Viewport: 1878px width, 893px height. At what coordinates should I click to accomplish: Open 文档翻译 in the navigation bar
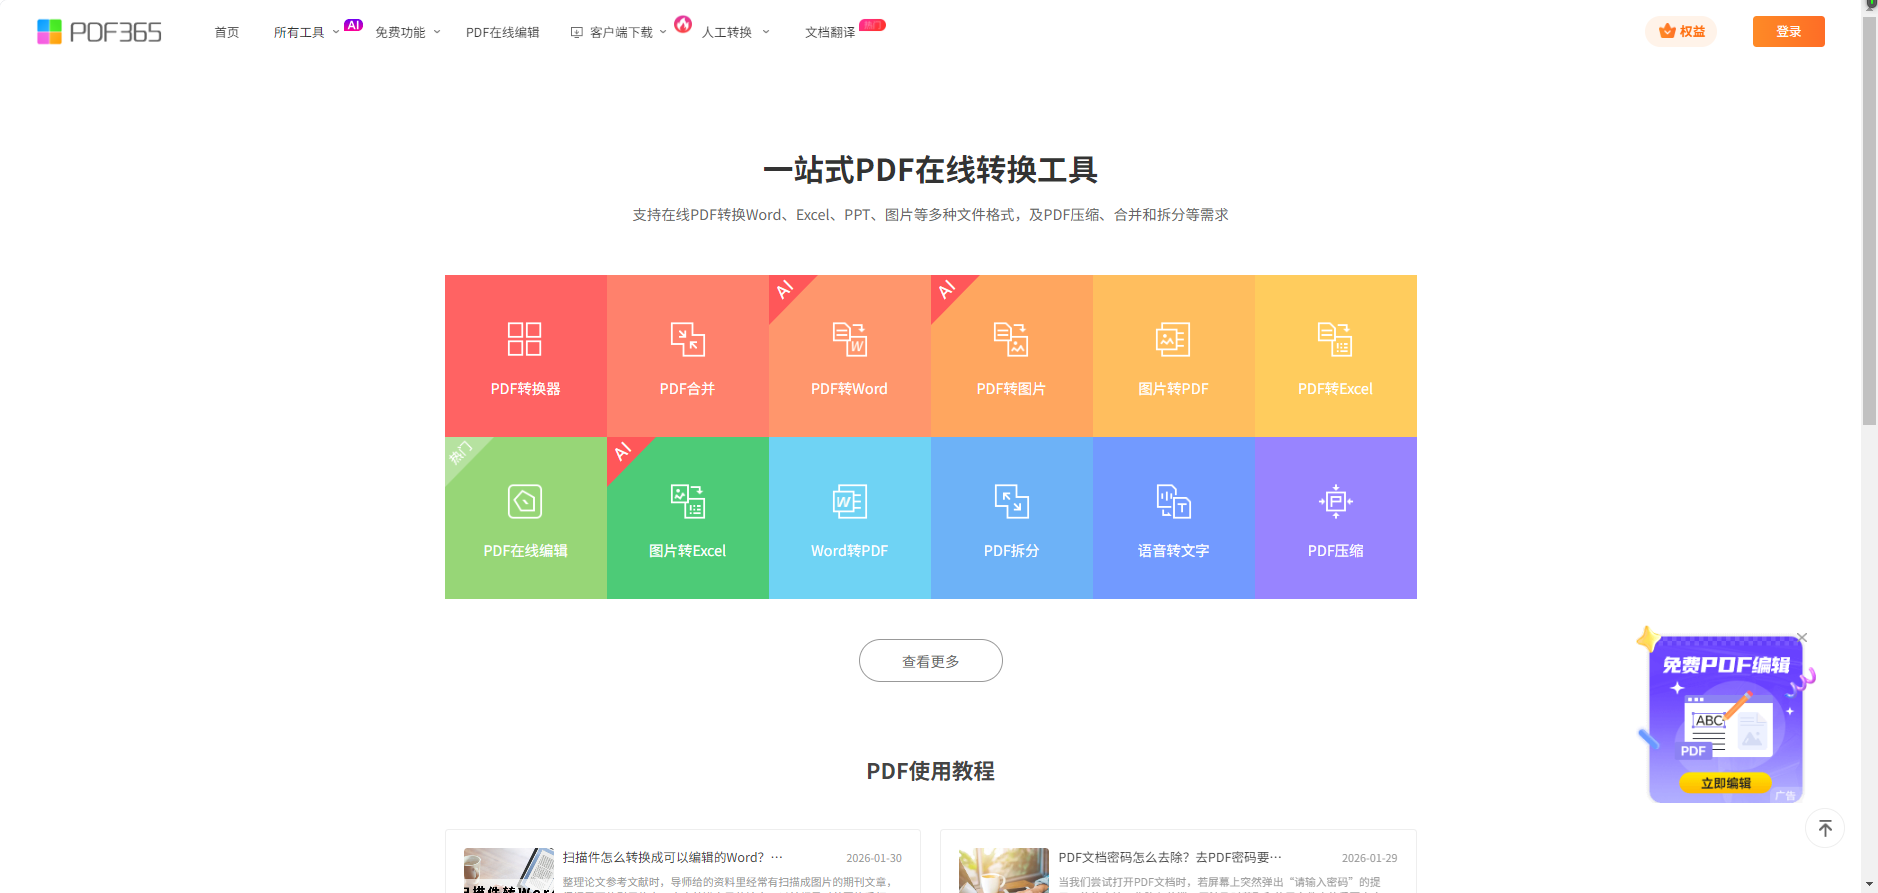pos(830,32)
